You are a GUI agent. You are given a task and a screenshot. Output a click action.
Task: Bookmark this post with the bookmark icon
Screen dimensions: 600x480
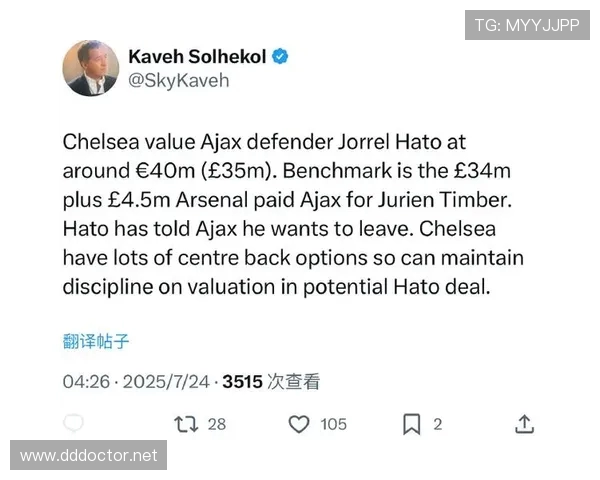pos(411,424)
